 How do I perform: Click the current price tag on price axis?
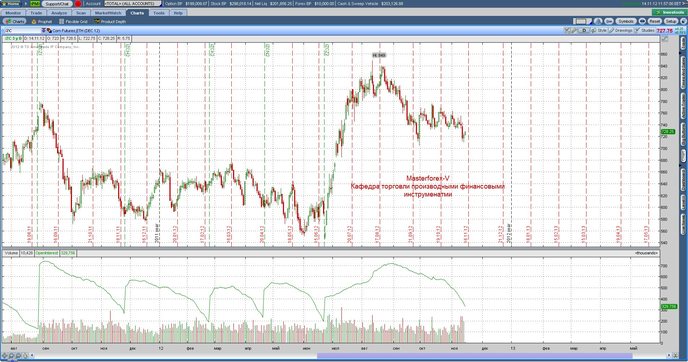click(668, 131)
